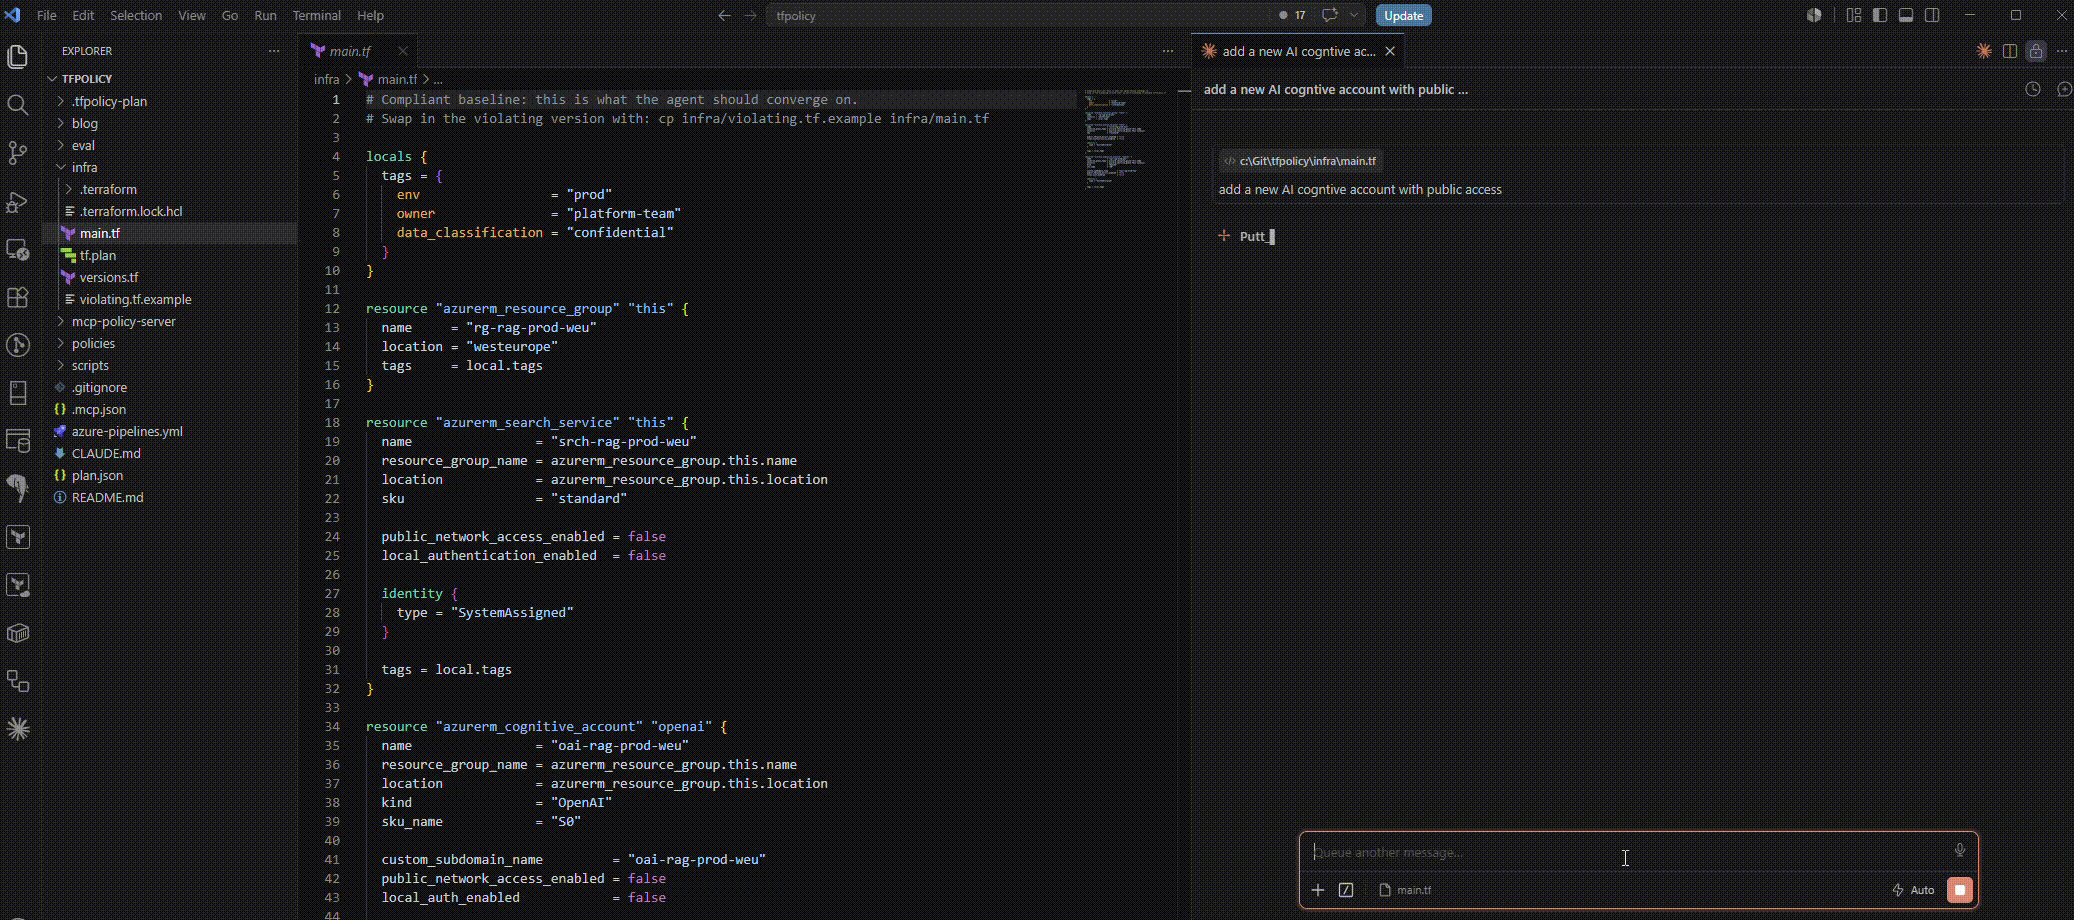Go forward with the right arrow
Screen dimensions: 2074x920
[x=750, y=15]
